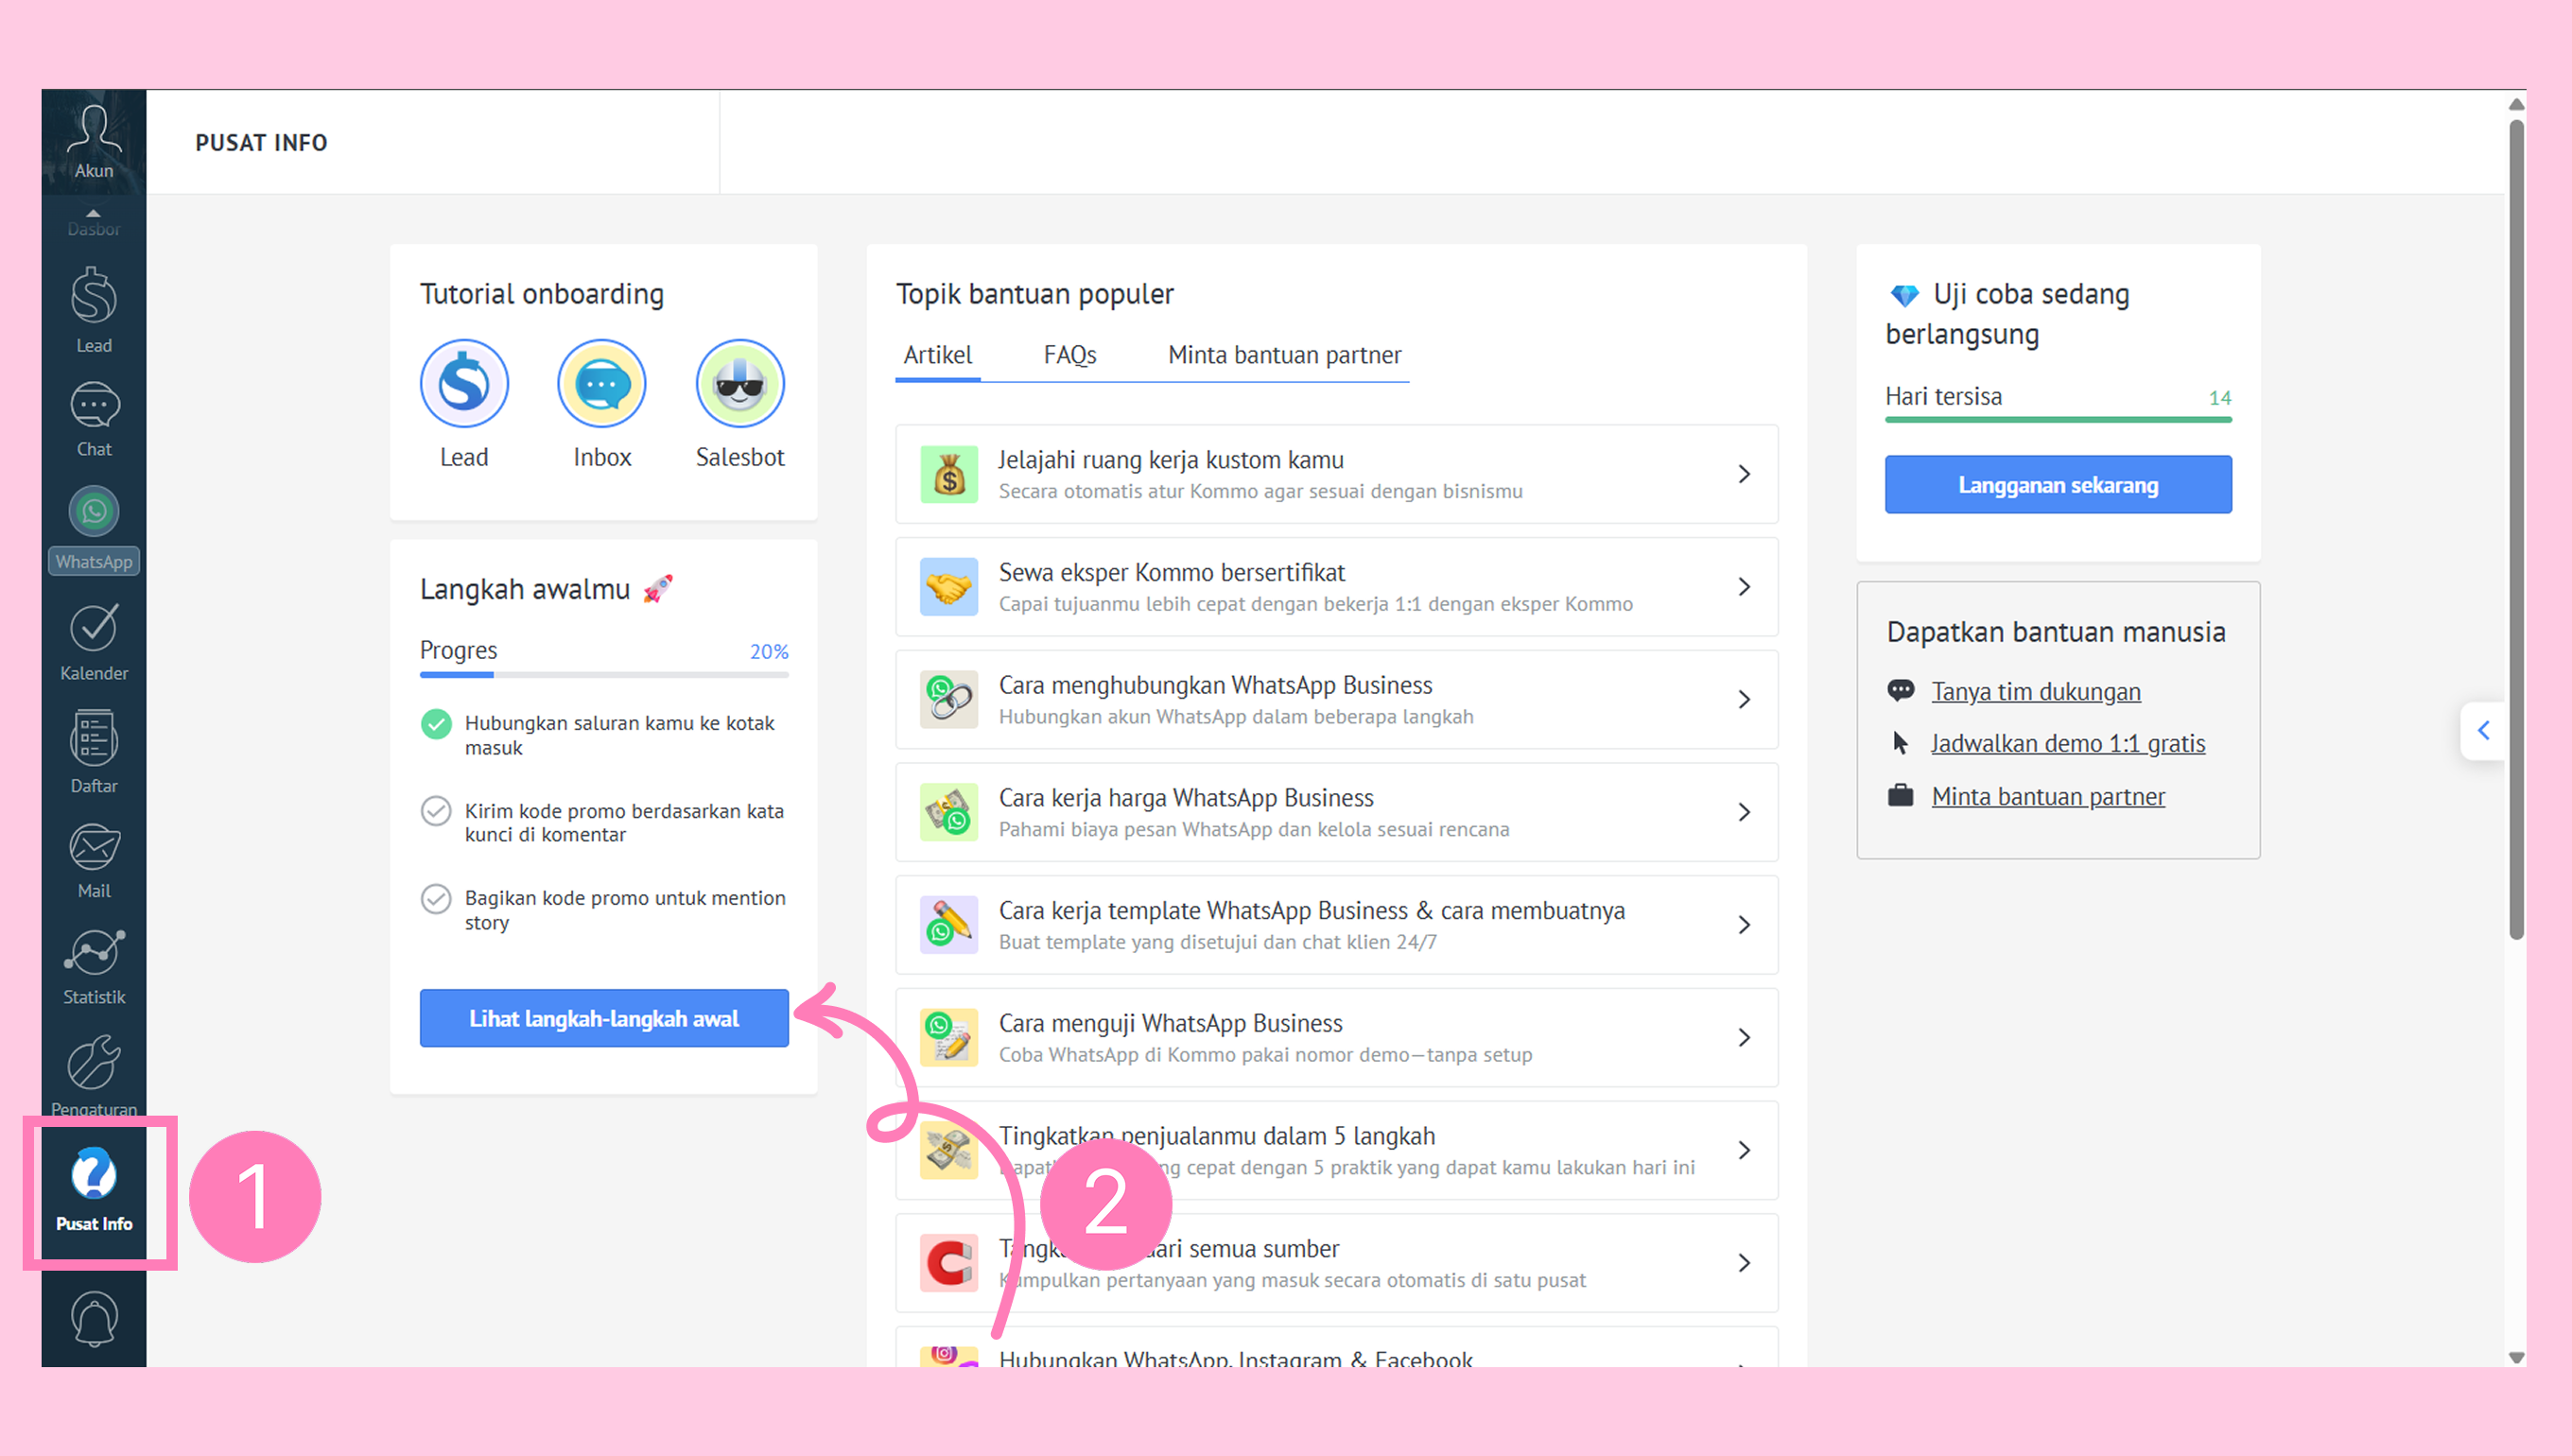
Task: Open Lead section in sidebar
Action: point(94,310)
